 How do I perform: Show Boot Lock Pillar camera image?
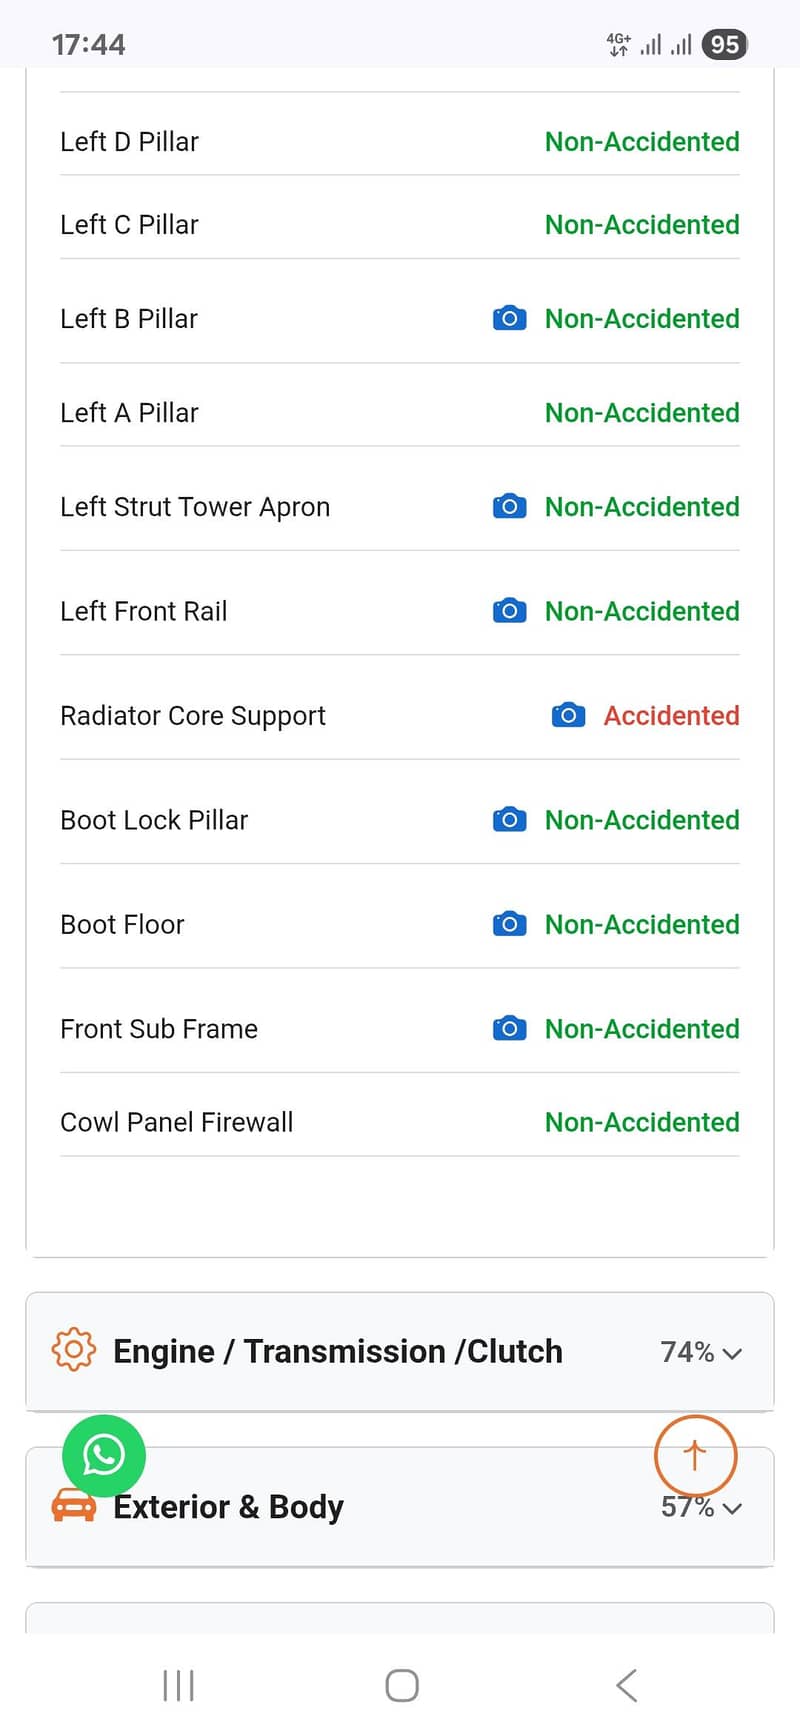tap(509, 820)
